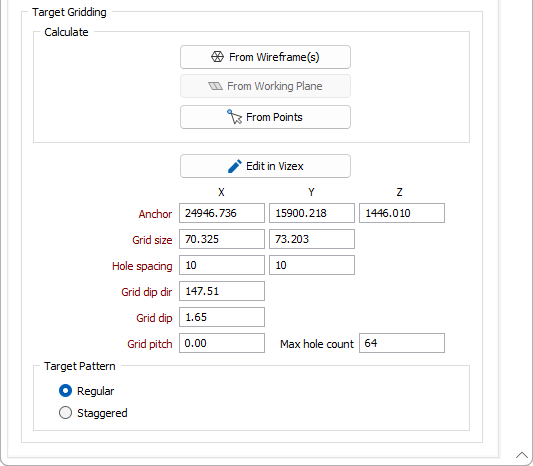Click the Grid size label
This screenshot has height=466, width=533.
[152, 240]
